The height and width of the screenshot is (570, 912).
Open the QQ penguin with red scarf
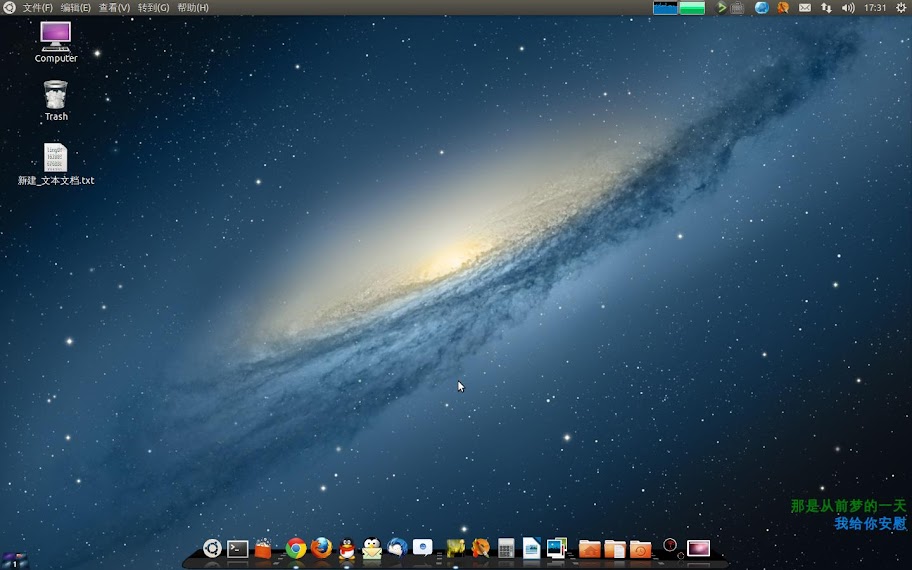click(347, 548)
